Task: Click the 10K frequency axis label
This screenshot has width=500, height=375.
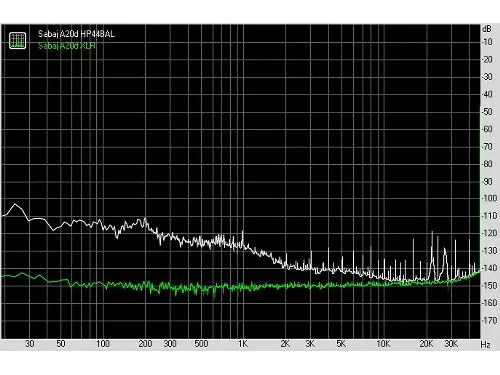Action: (383, 344)
